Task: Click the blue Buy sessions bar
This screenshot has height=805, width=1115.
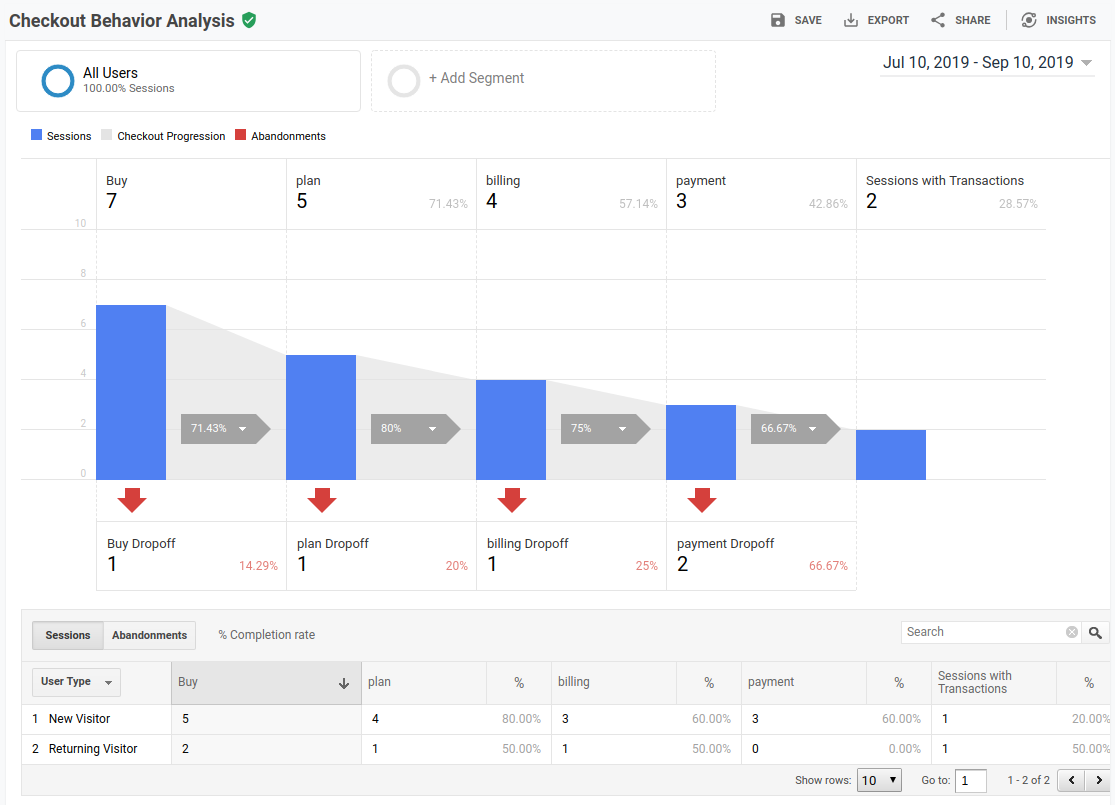Action: pos(131,392)
